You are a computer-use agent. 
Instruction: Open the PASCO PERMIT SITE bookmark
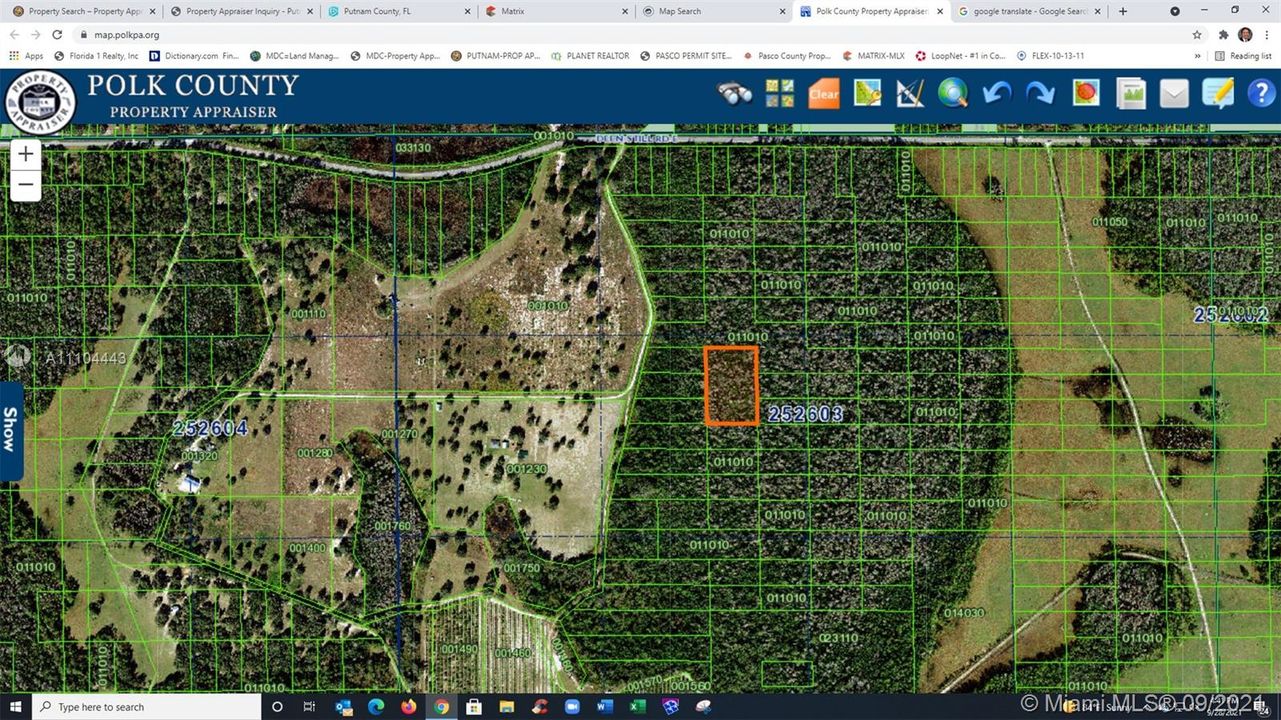tap(686, 56)
